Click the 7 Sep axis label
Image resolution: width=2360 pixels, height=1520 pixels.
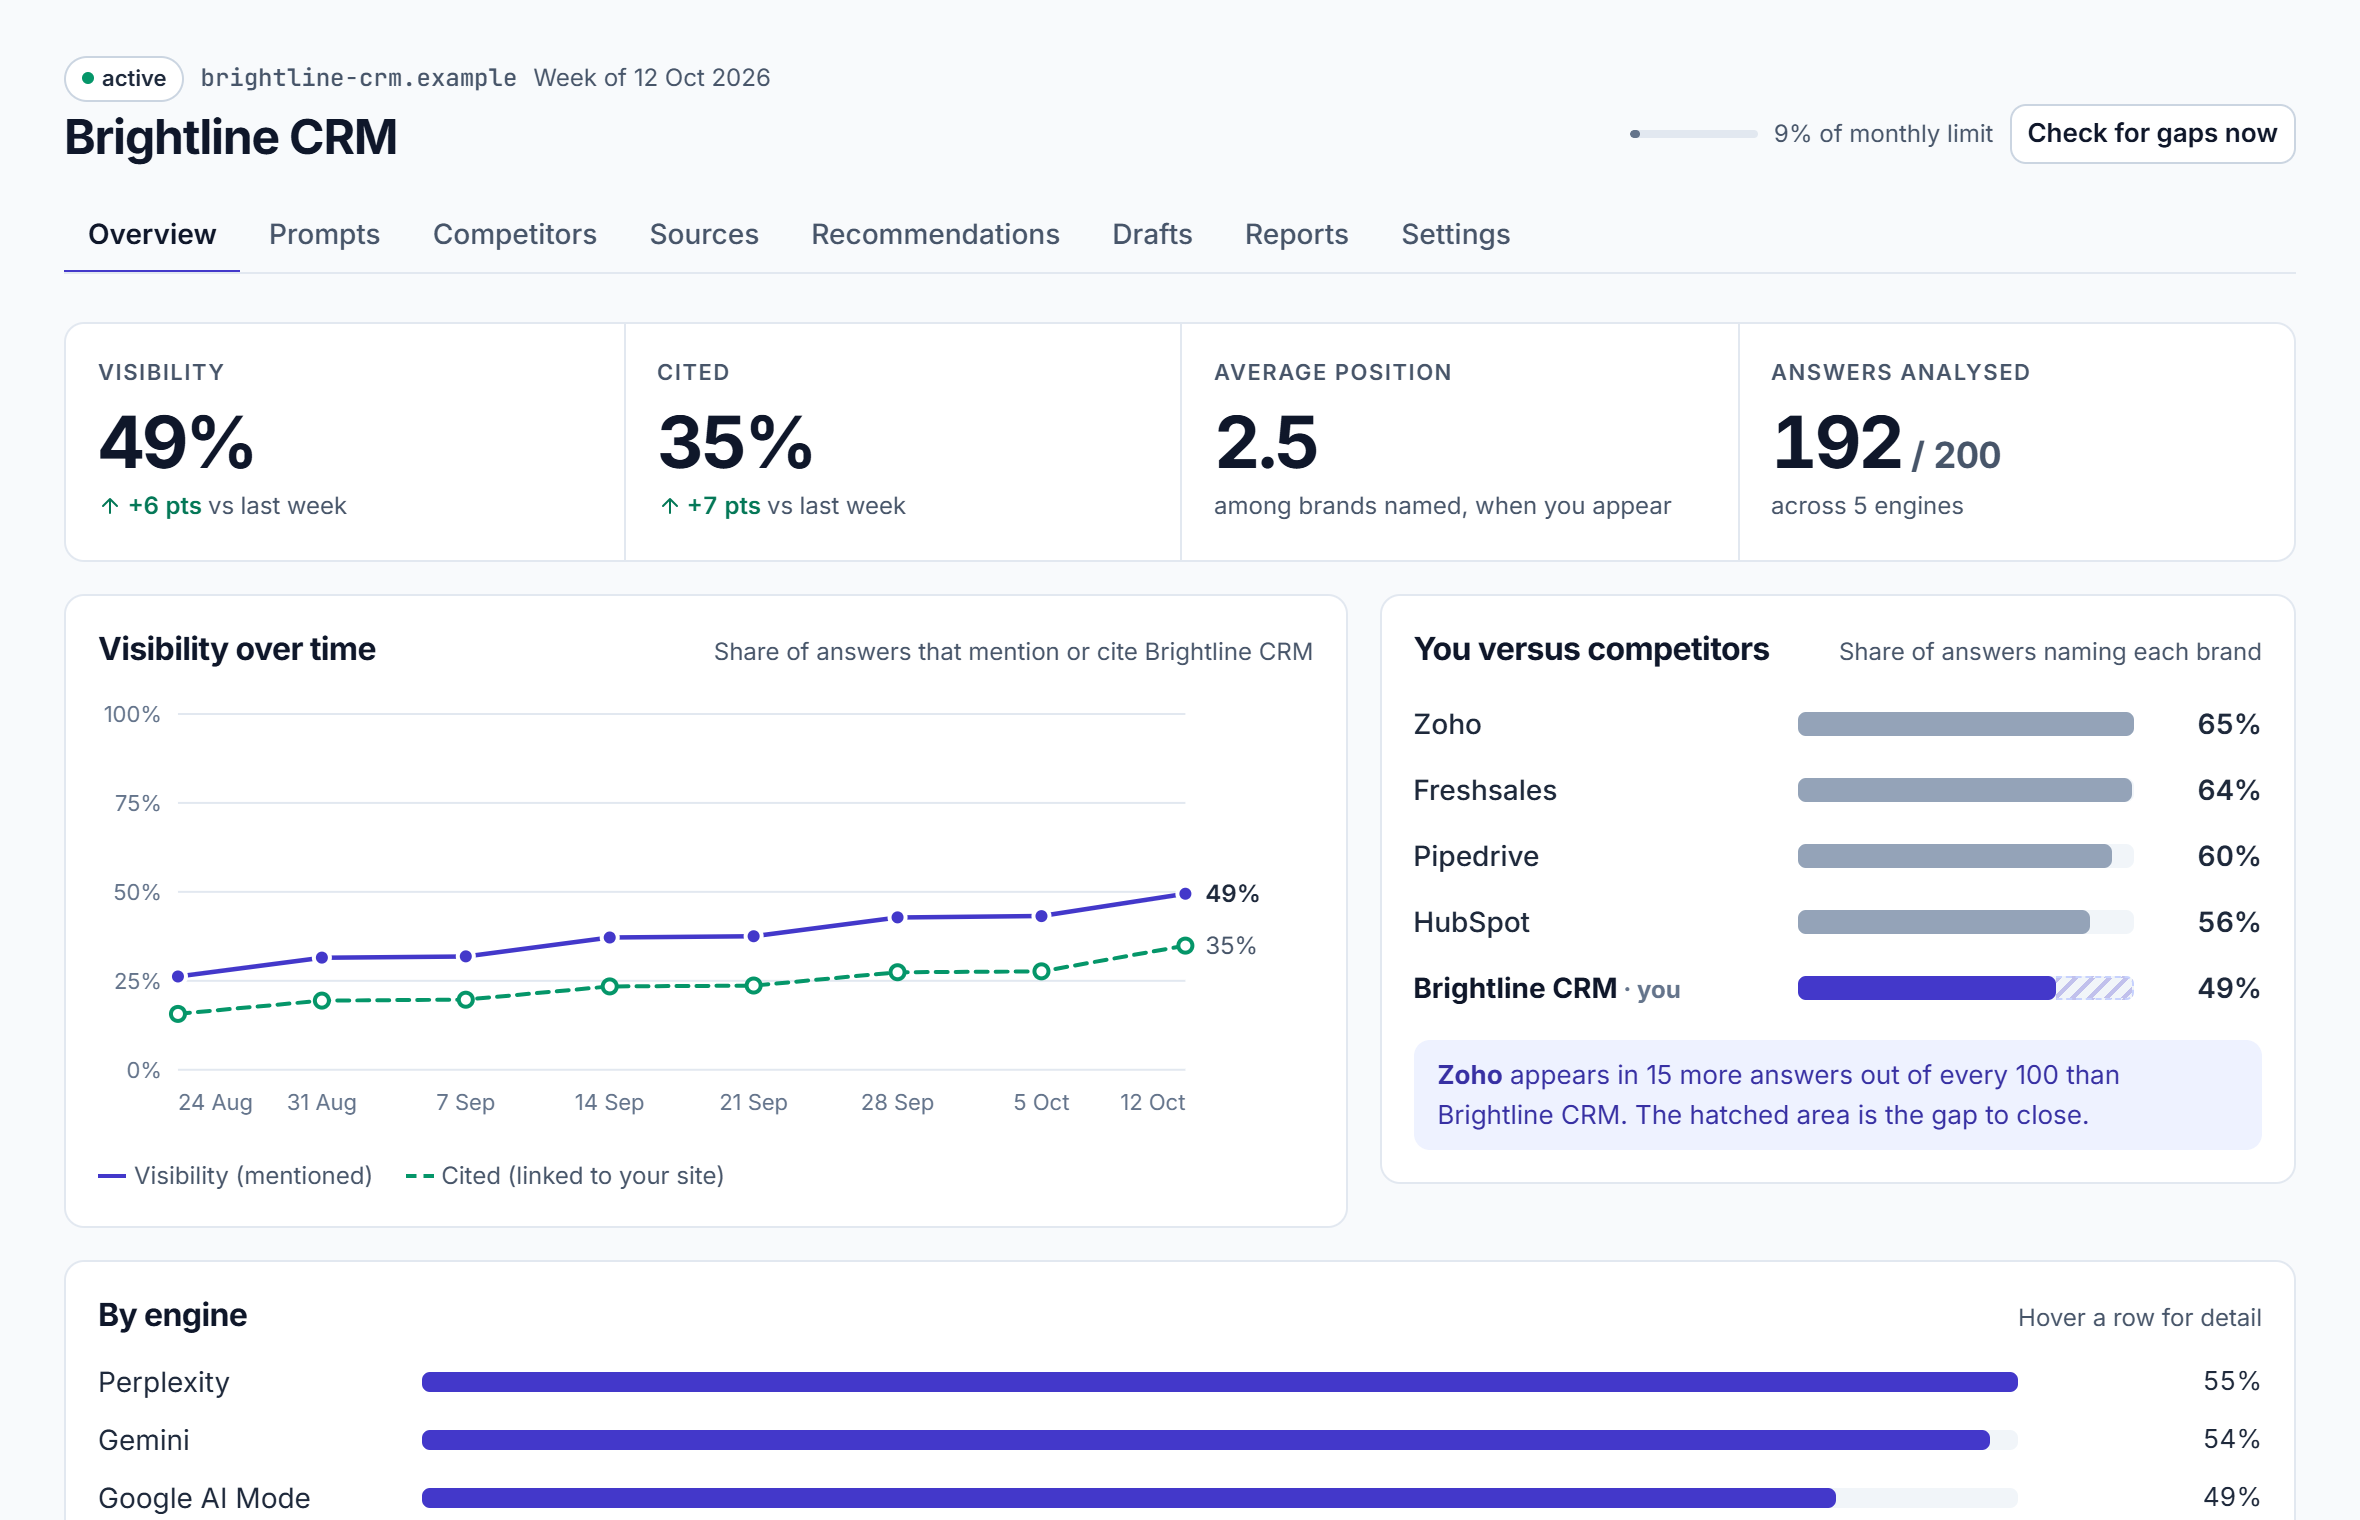point(465,1102)
